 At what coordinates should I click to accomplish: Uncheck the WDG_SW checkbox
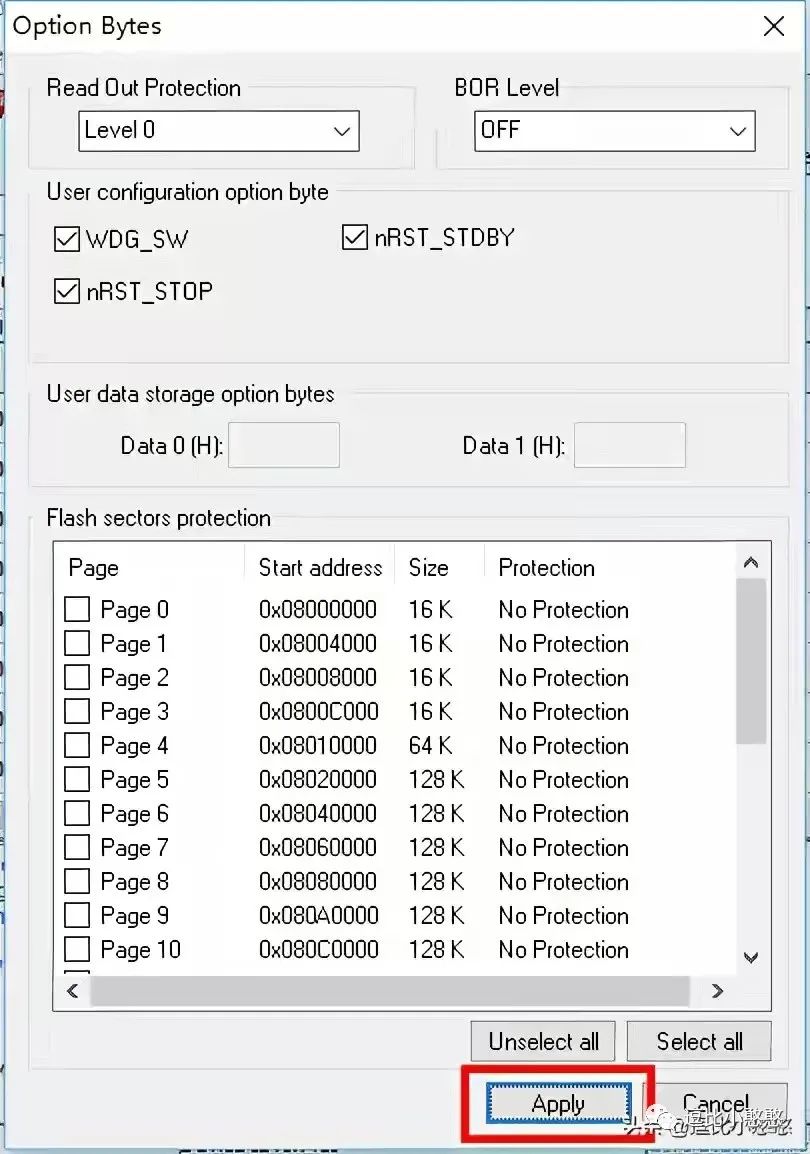click(67, 240)
